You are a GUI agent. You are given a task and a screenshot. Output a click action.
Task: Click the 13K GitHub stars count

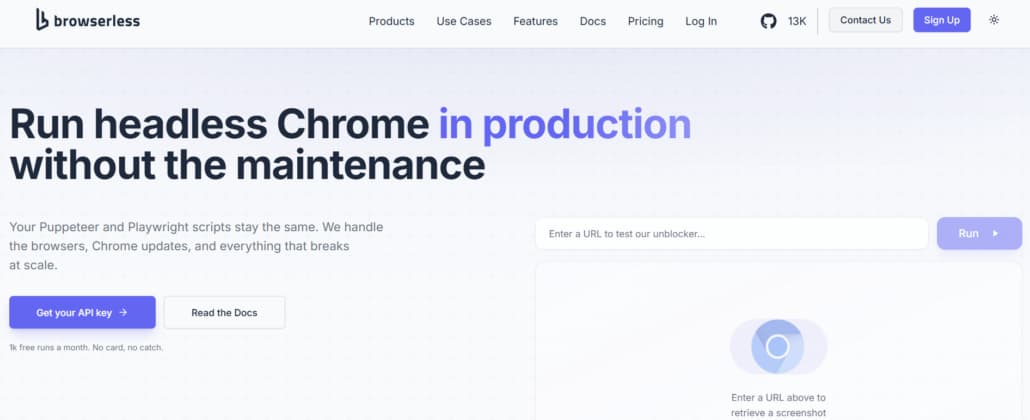(x=797, y=21)
